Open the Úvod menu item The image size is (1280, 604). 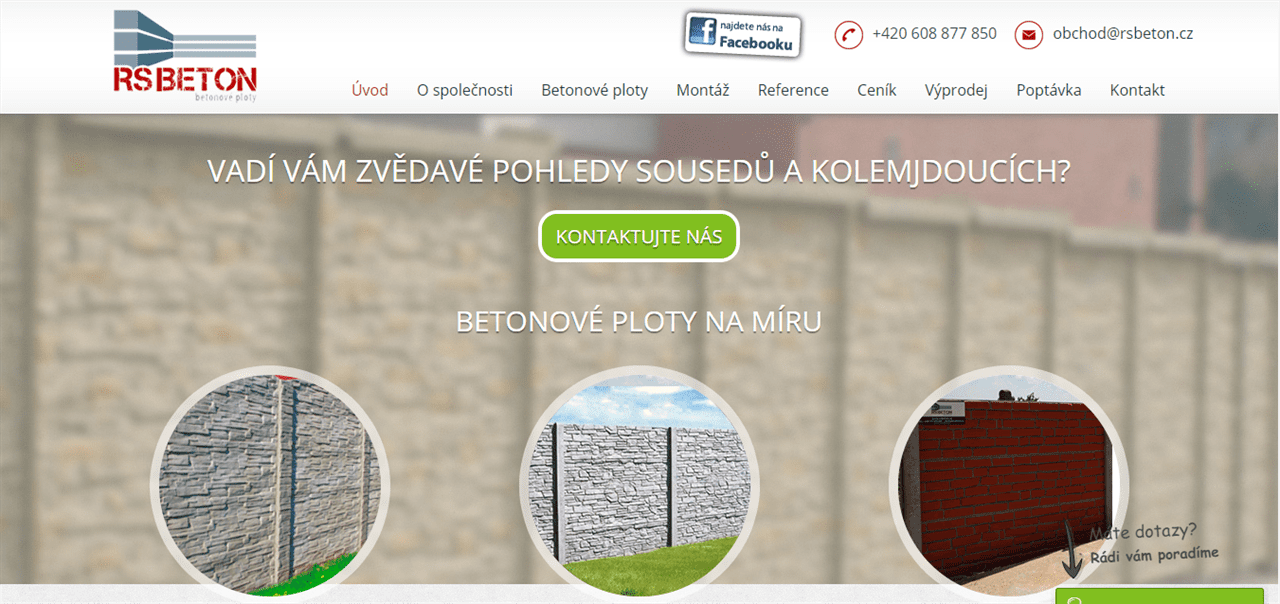click(370, 90)
